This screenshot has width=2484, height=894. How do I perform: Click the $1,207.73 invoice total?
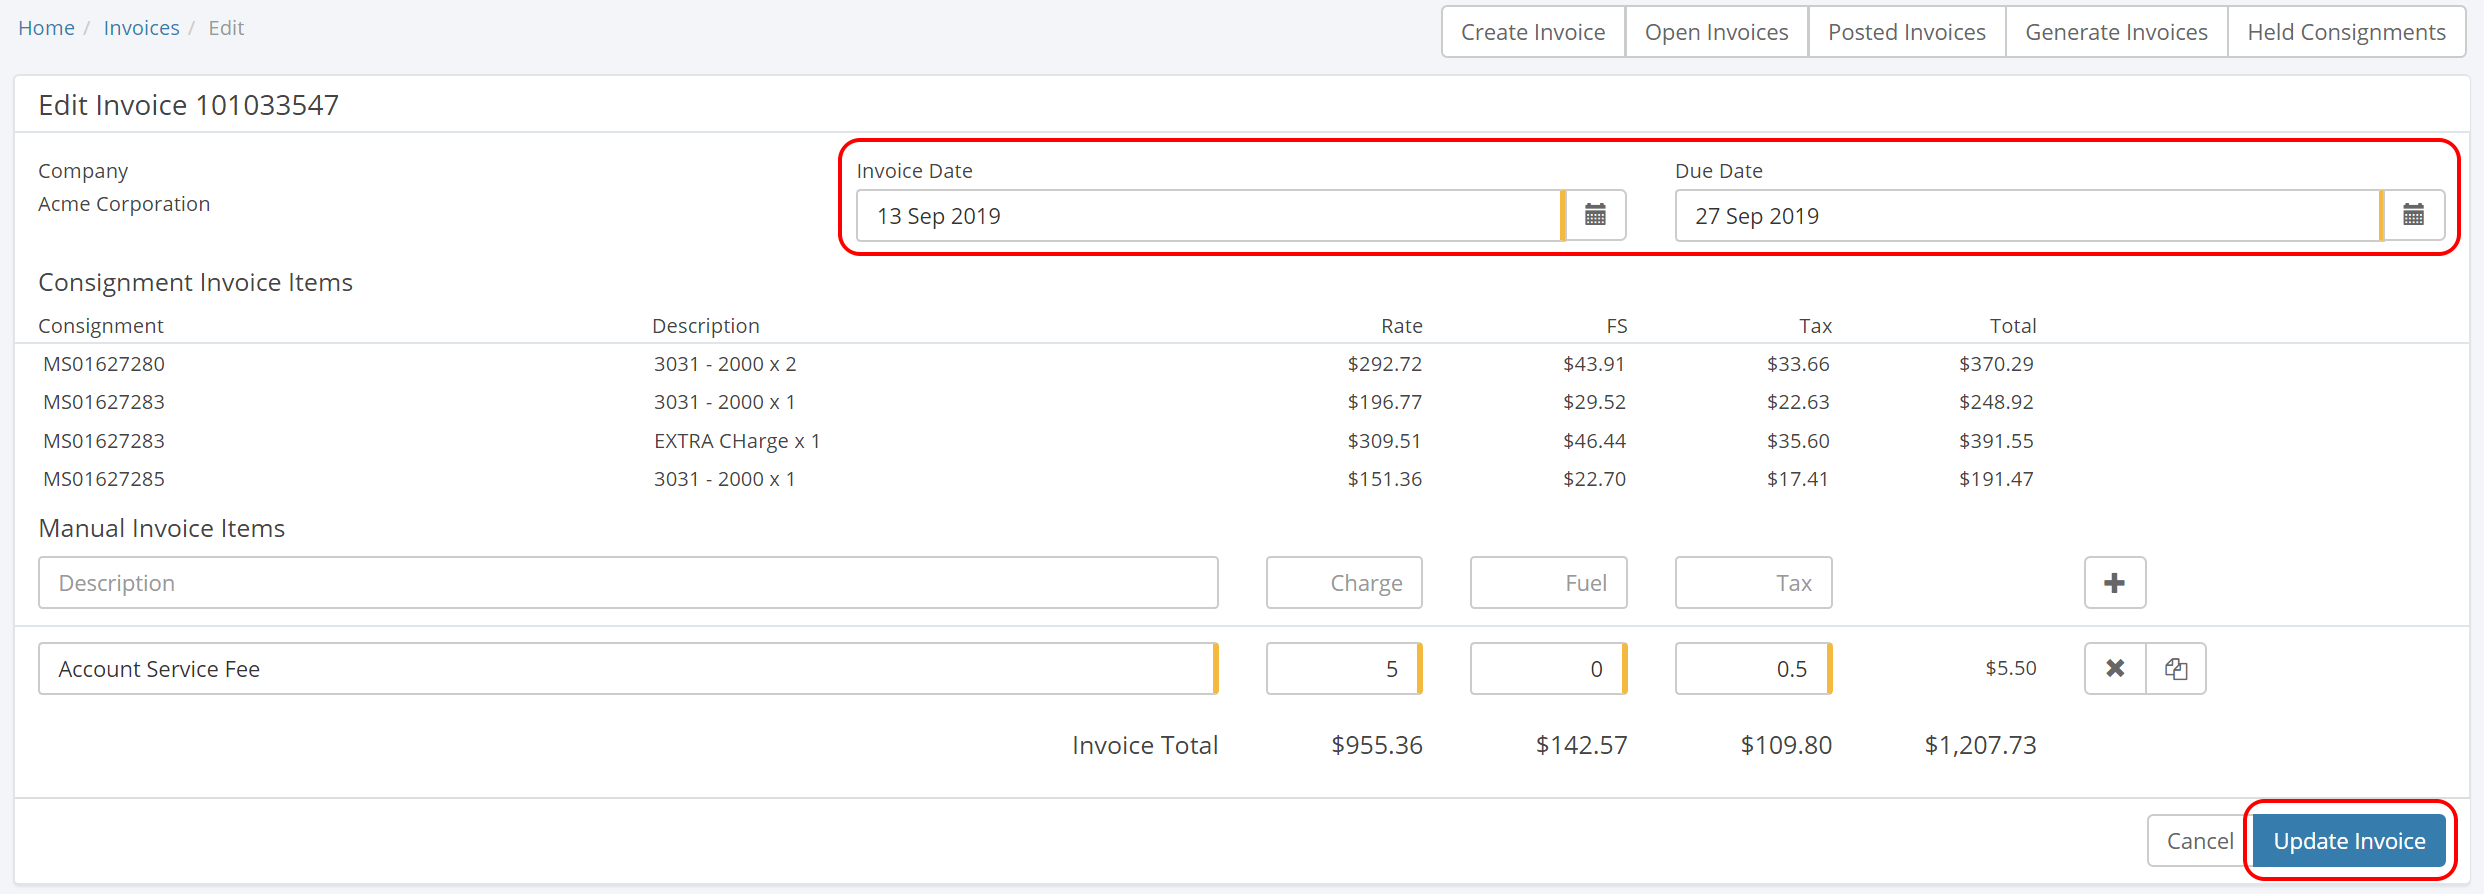[1980, 745]
